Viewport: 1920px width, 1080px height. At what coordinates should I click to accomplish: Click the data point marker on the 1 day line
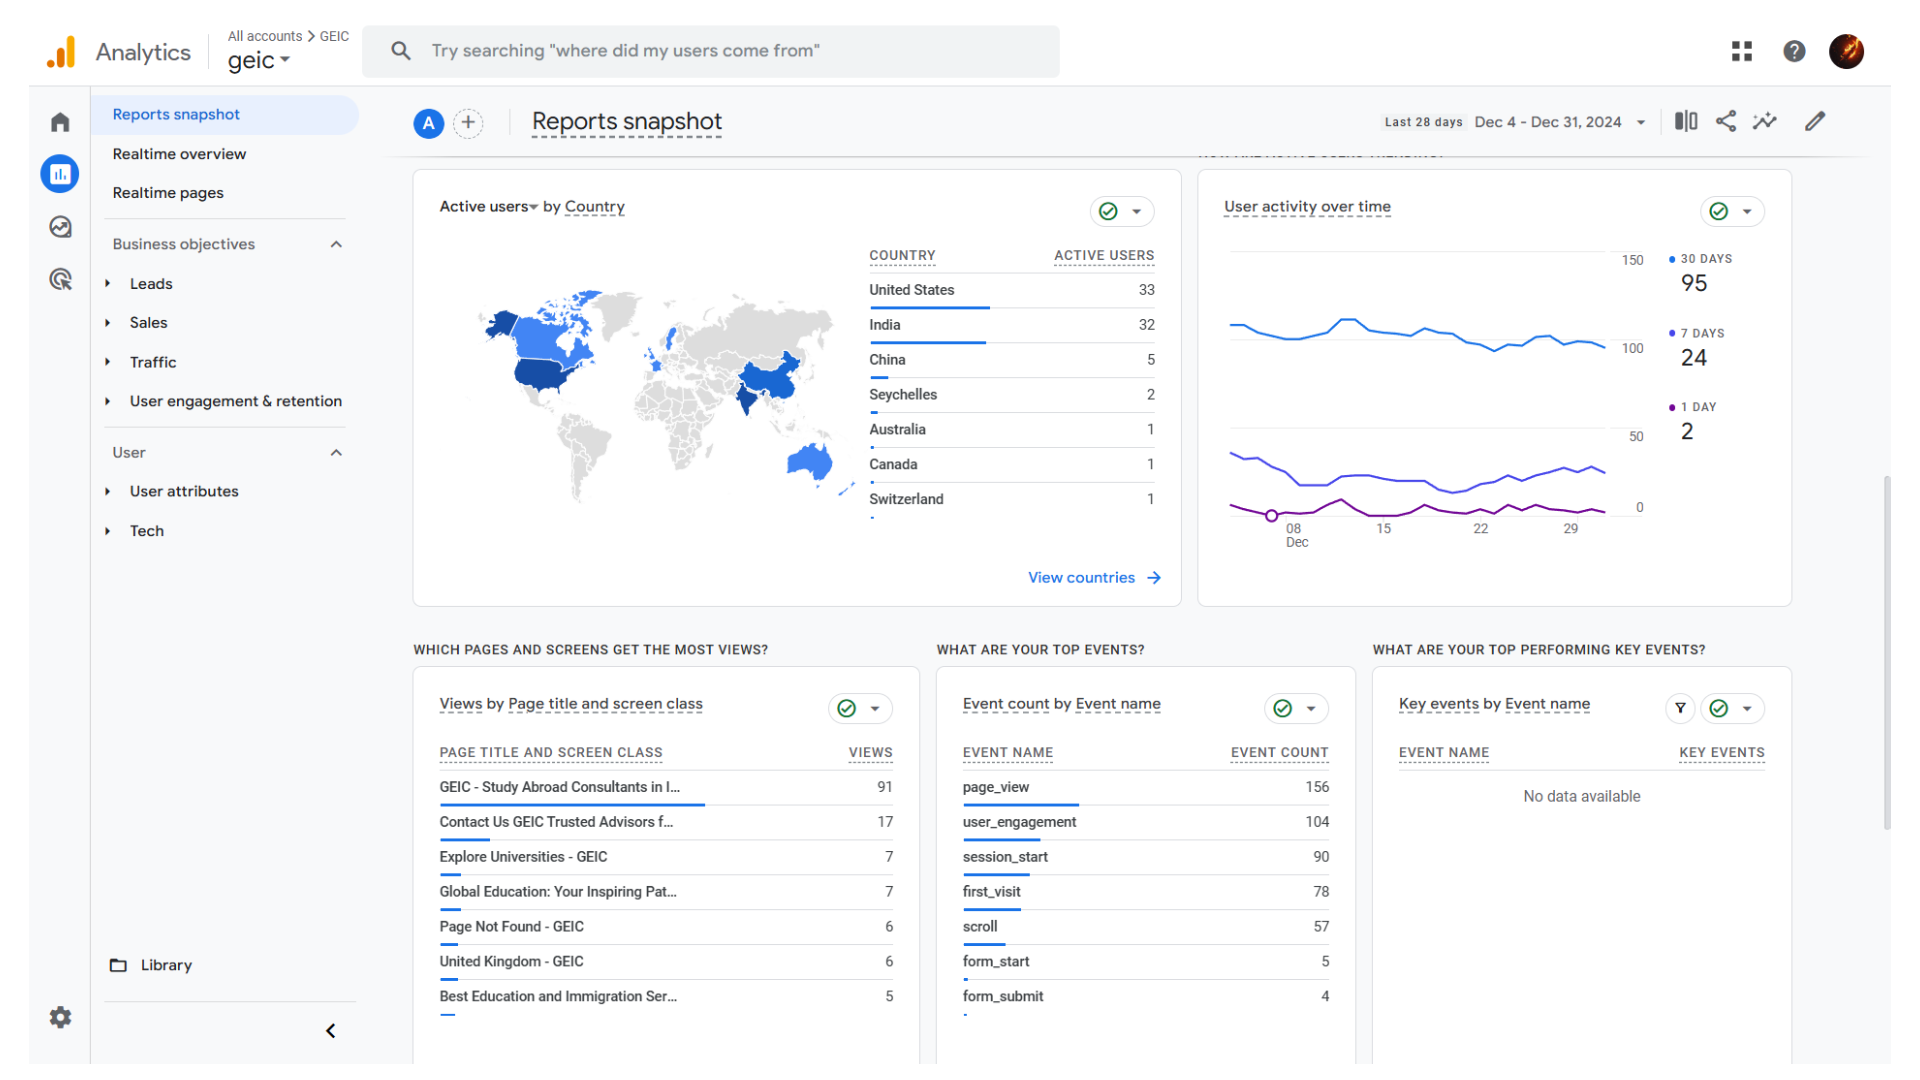1271,516
